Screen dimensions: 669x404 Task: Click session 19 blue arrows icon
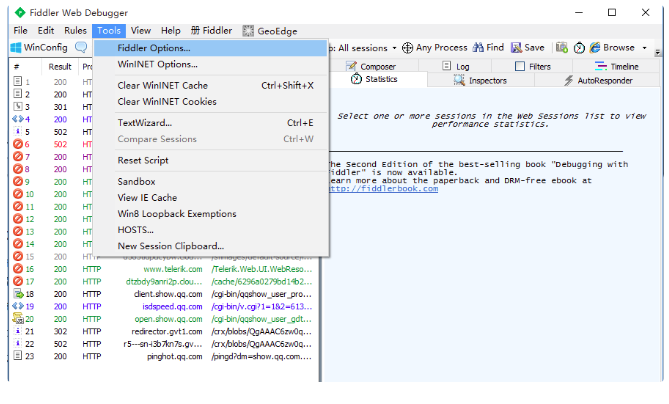(18, 306)
